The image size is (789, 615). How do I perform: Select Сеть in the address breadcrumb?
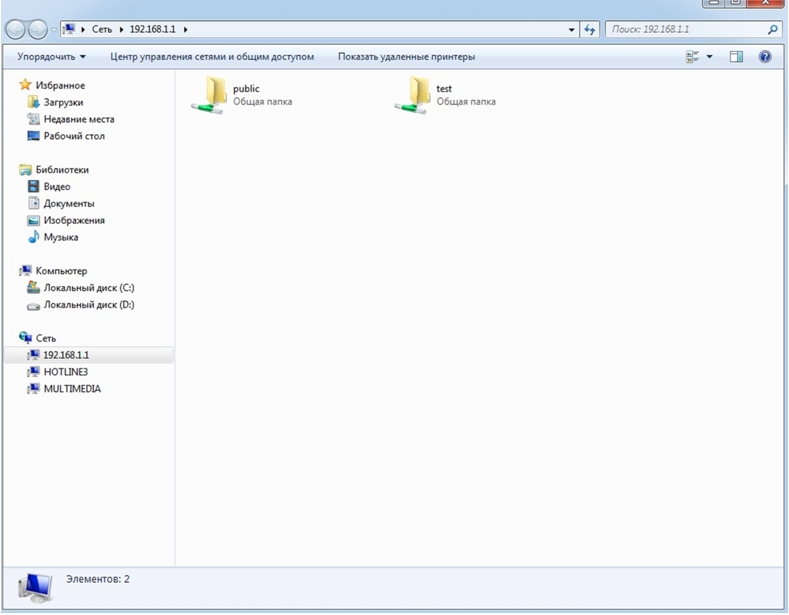(101, 30)
